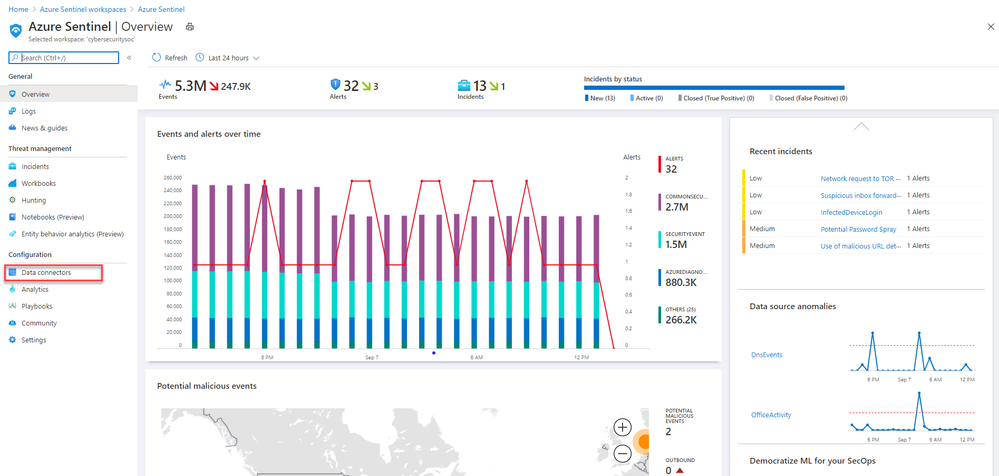
Task: Select Analytics in the sidebar
Action: [x=34, y=289]
